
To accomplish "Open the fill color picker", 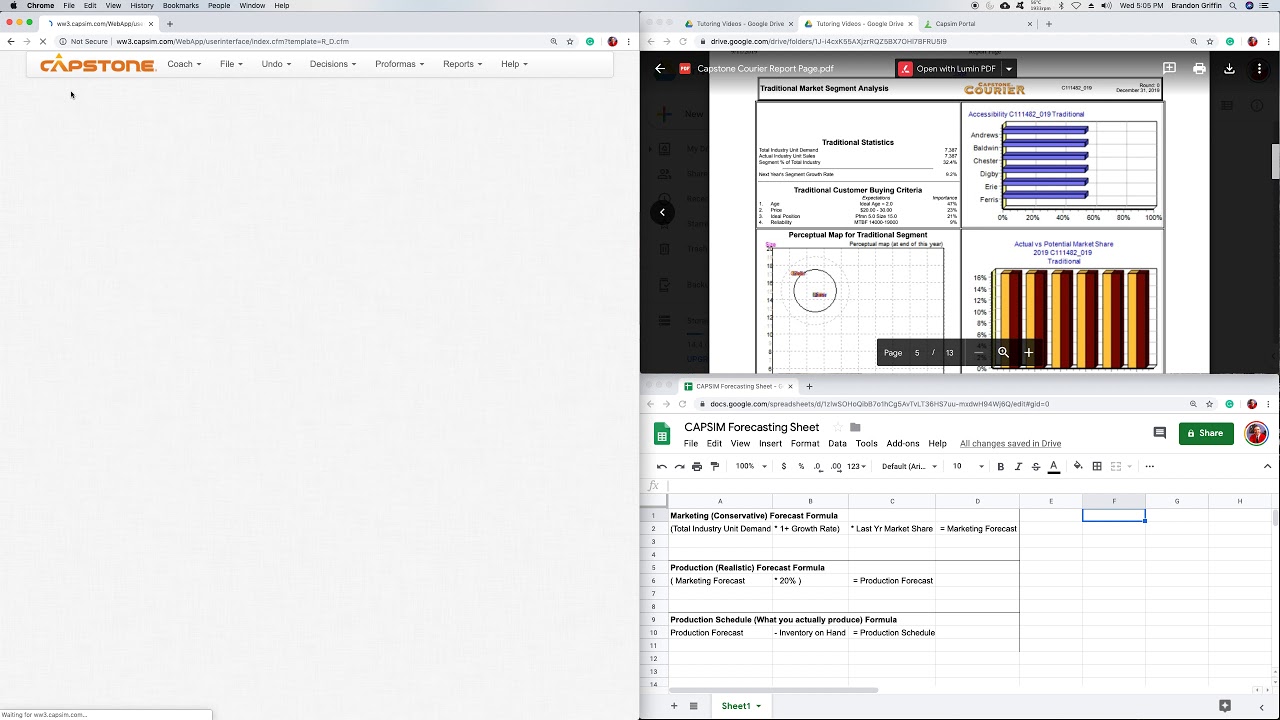I will pos(1078,466).
